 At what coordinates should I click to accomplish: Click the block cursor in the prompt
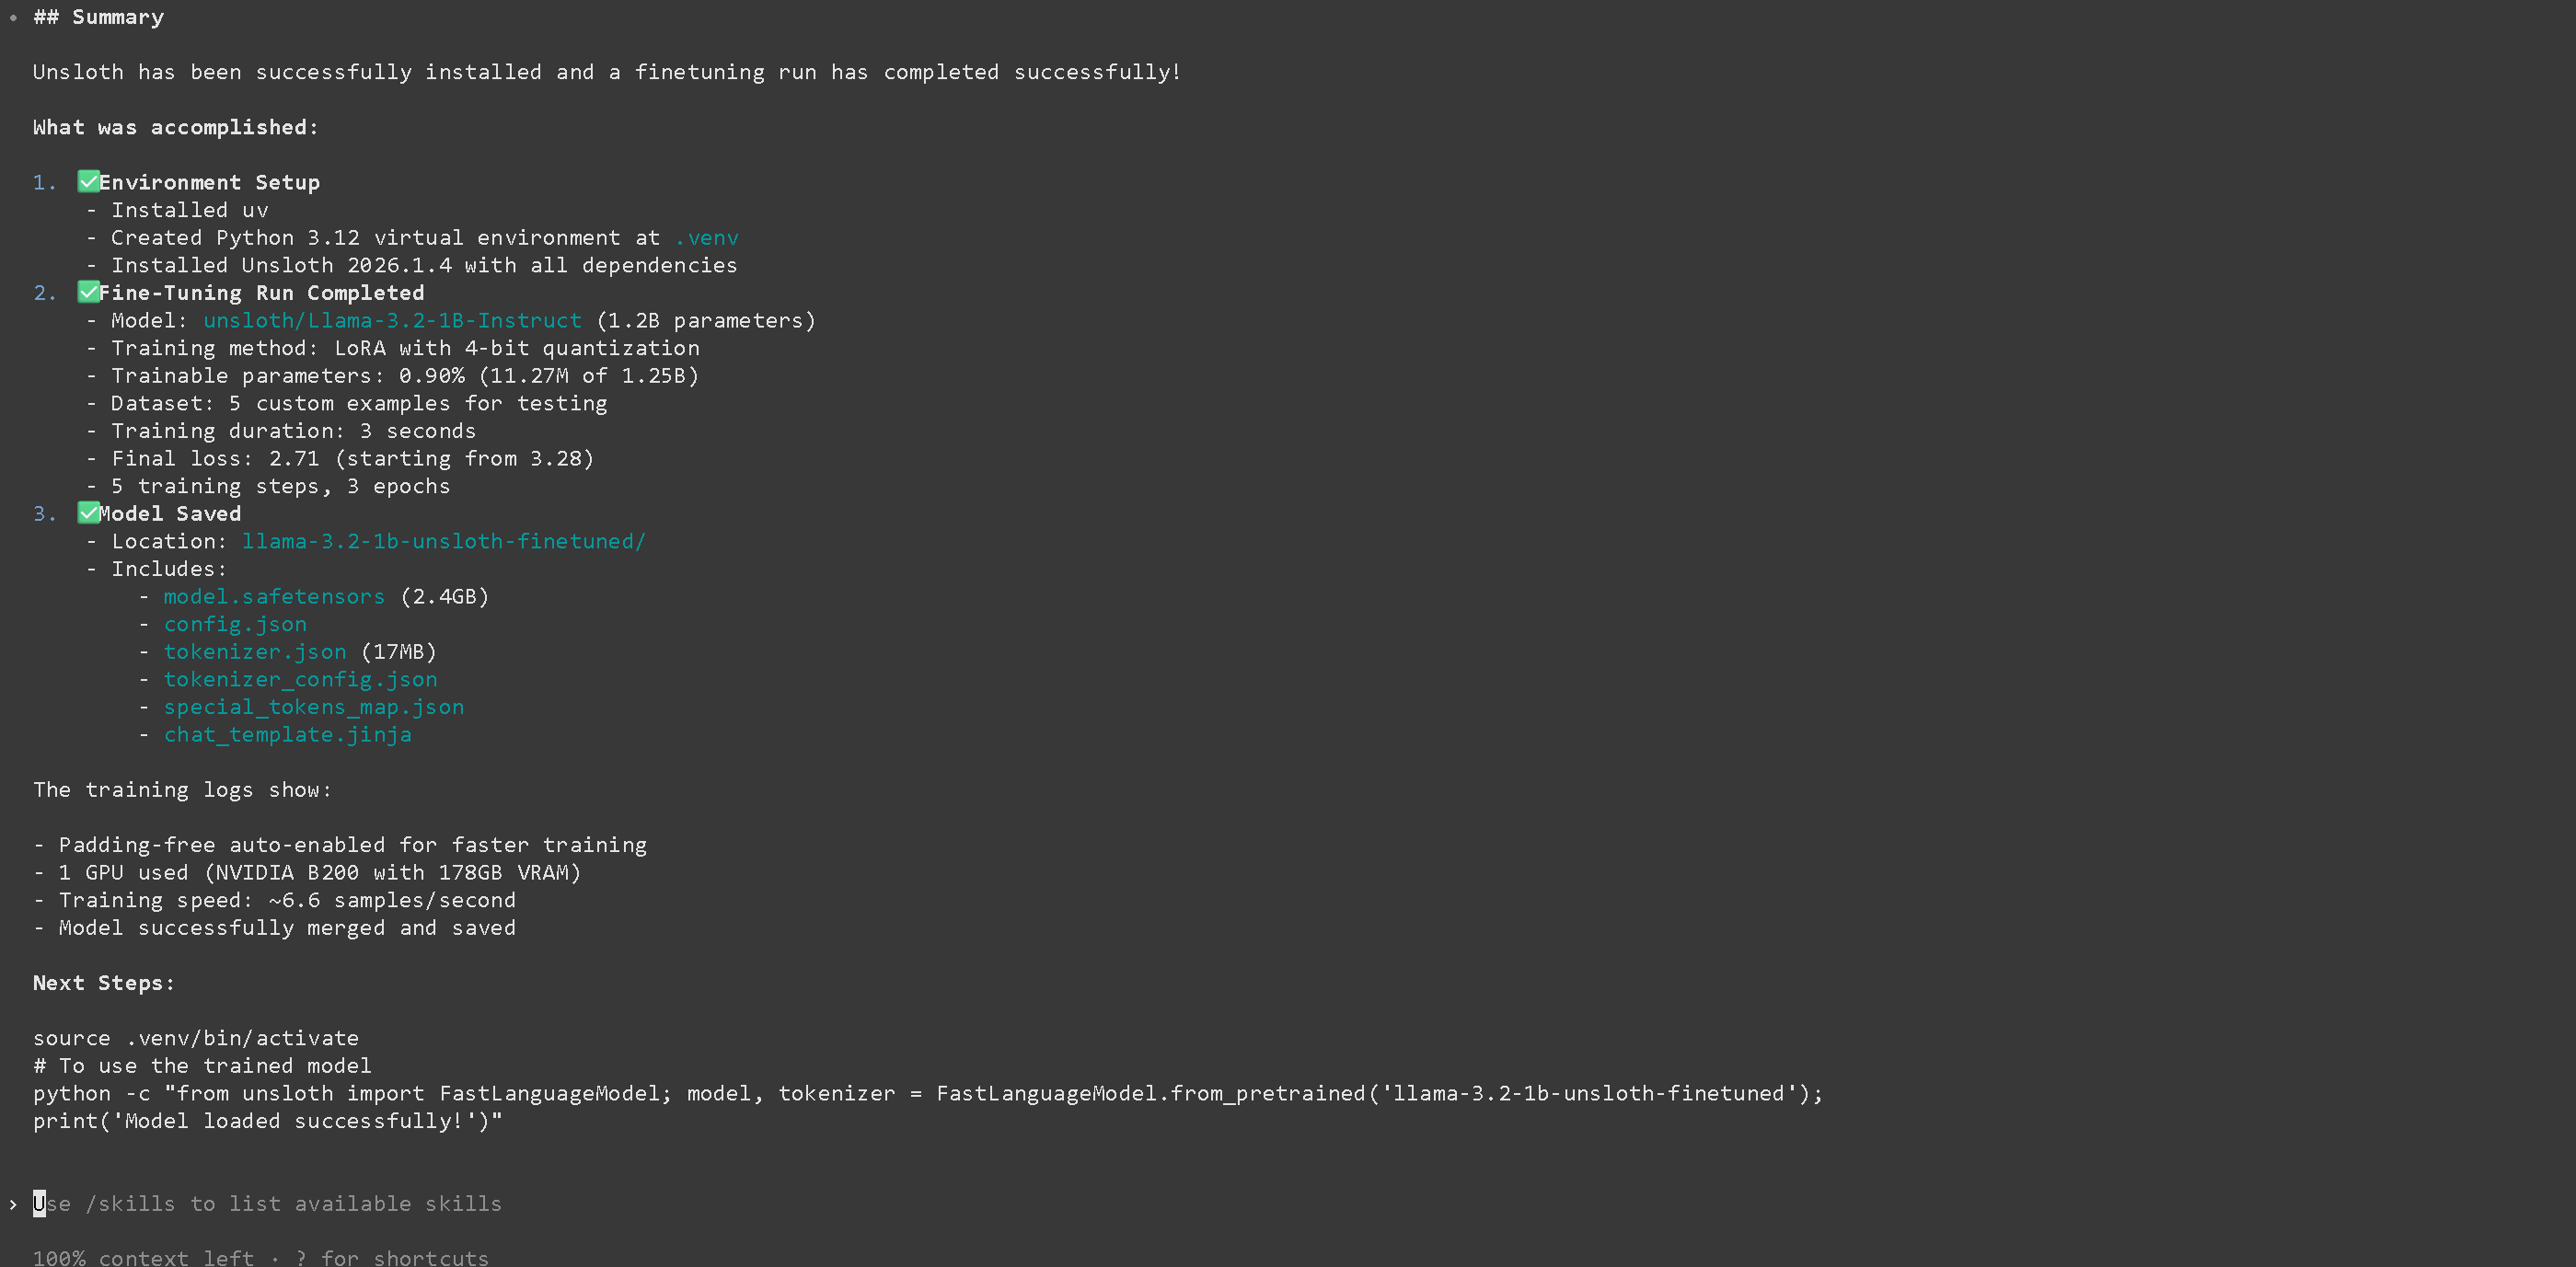click(39, 1203)
